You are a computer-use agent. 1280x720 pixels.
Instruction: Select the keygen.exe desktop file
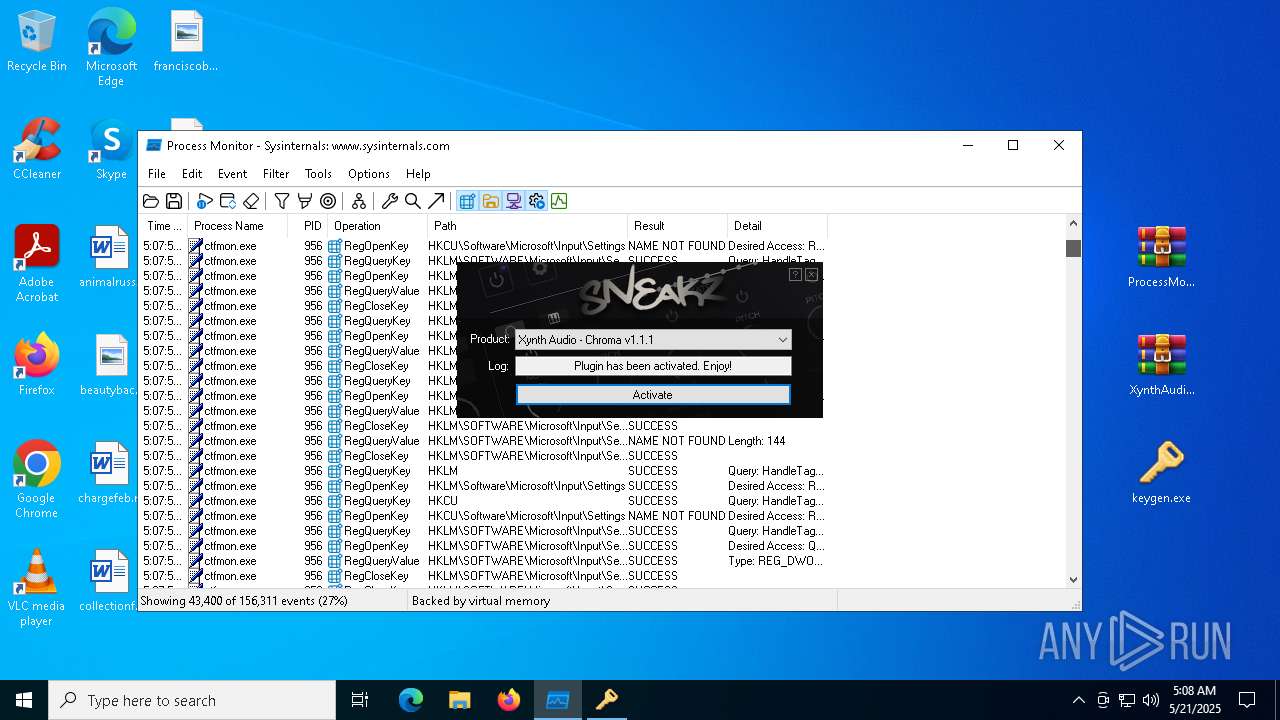[1161, 473]
